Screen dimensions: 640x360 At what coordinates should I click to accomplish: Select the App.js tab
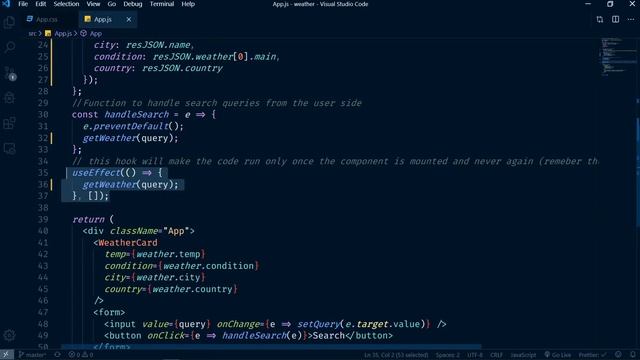(x=108, y=19)
